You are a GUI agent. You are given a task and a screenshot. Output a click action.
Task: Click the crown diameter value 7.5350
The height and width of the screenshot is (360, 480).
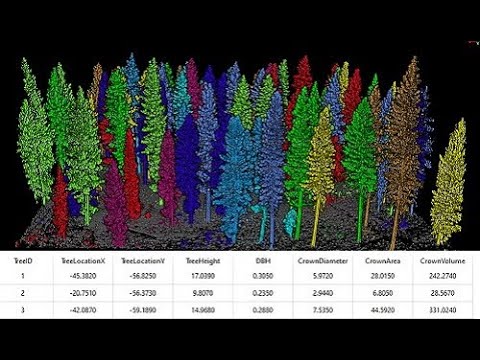click(323, 310)
